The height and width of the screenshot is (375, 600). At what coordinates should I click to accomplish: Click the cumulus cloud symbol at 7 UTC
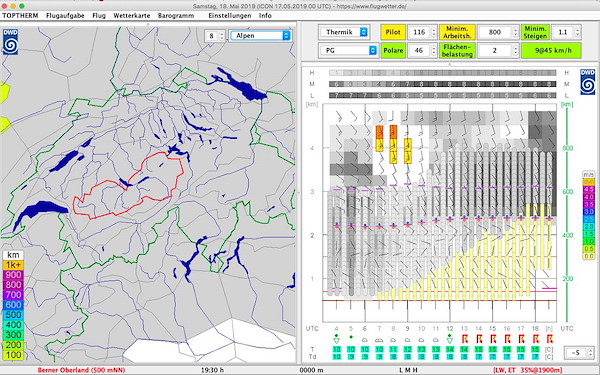coord(379,340)
